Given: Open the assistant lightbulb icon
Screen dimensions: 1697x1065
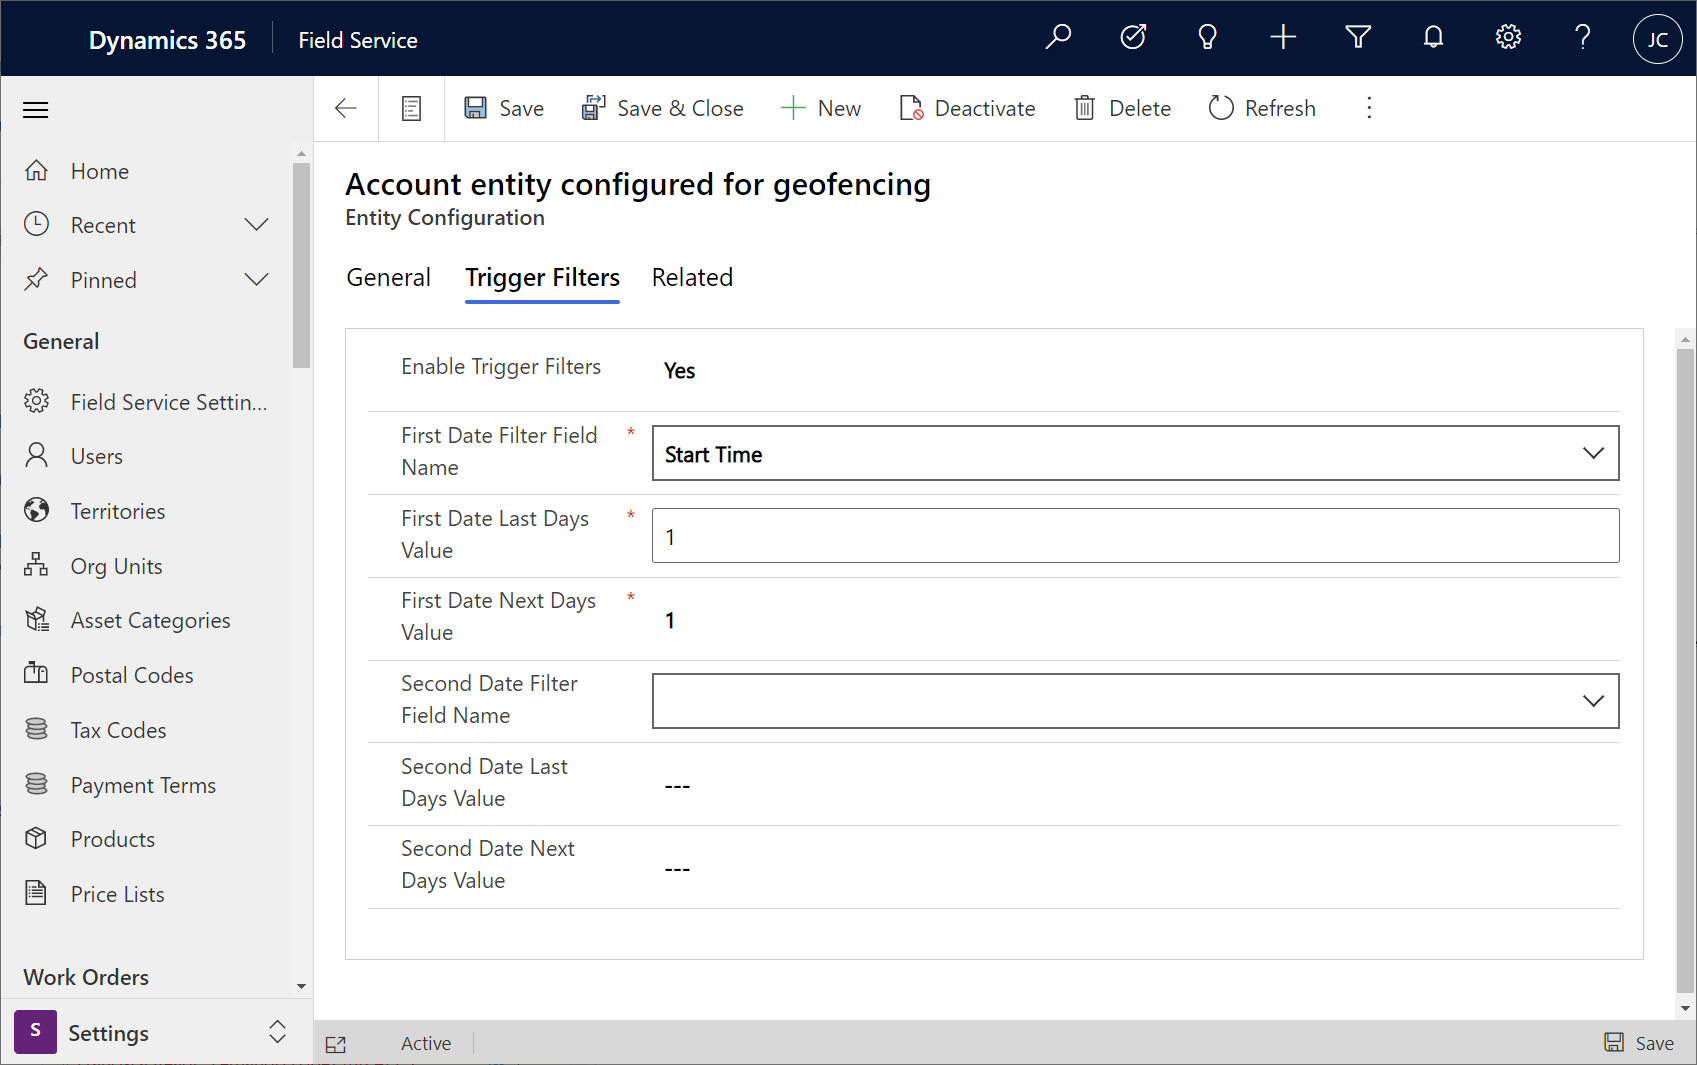Looking at the screenshot, I should click(x=1208, y=38).
